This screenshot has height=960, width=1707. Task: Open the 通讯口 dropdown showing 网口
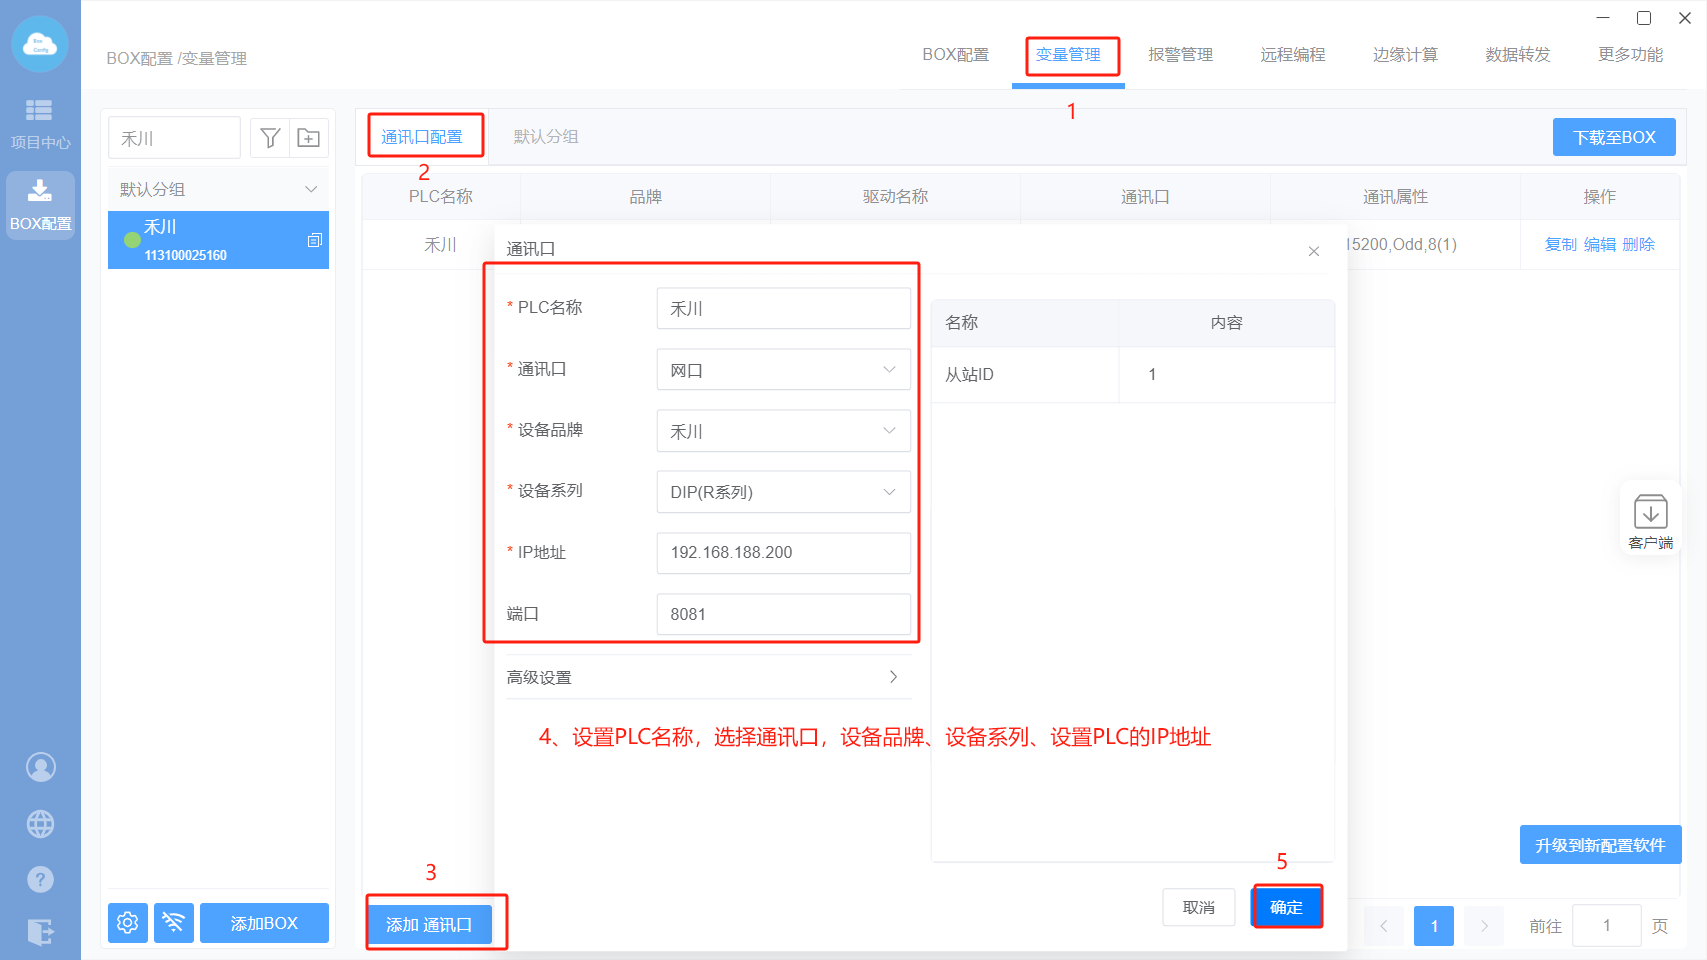pyautogui.click(x=783, y=370)
